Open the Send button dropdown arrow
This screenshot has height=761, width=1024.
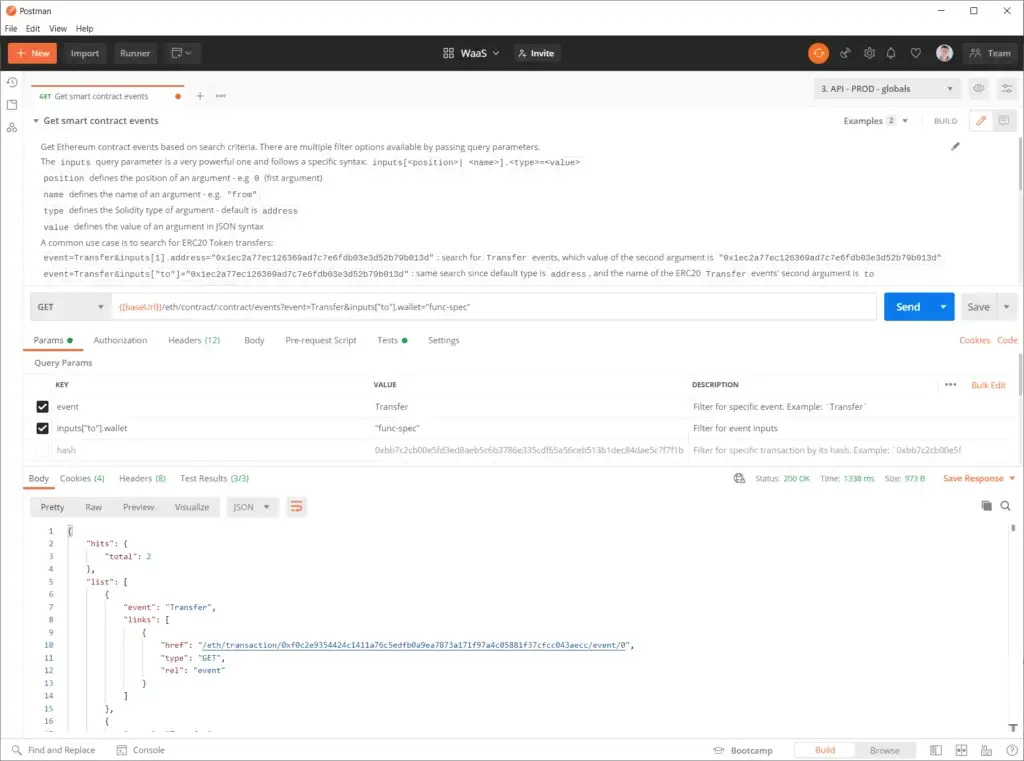[x=943, y=307]
